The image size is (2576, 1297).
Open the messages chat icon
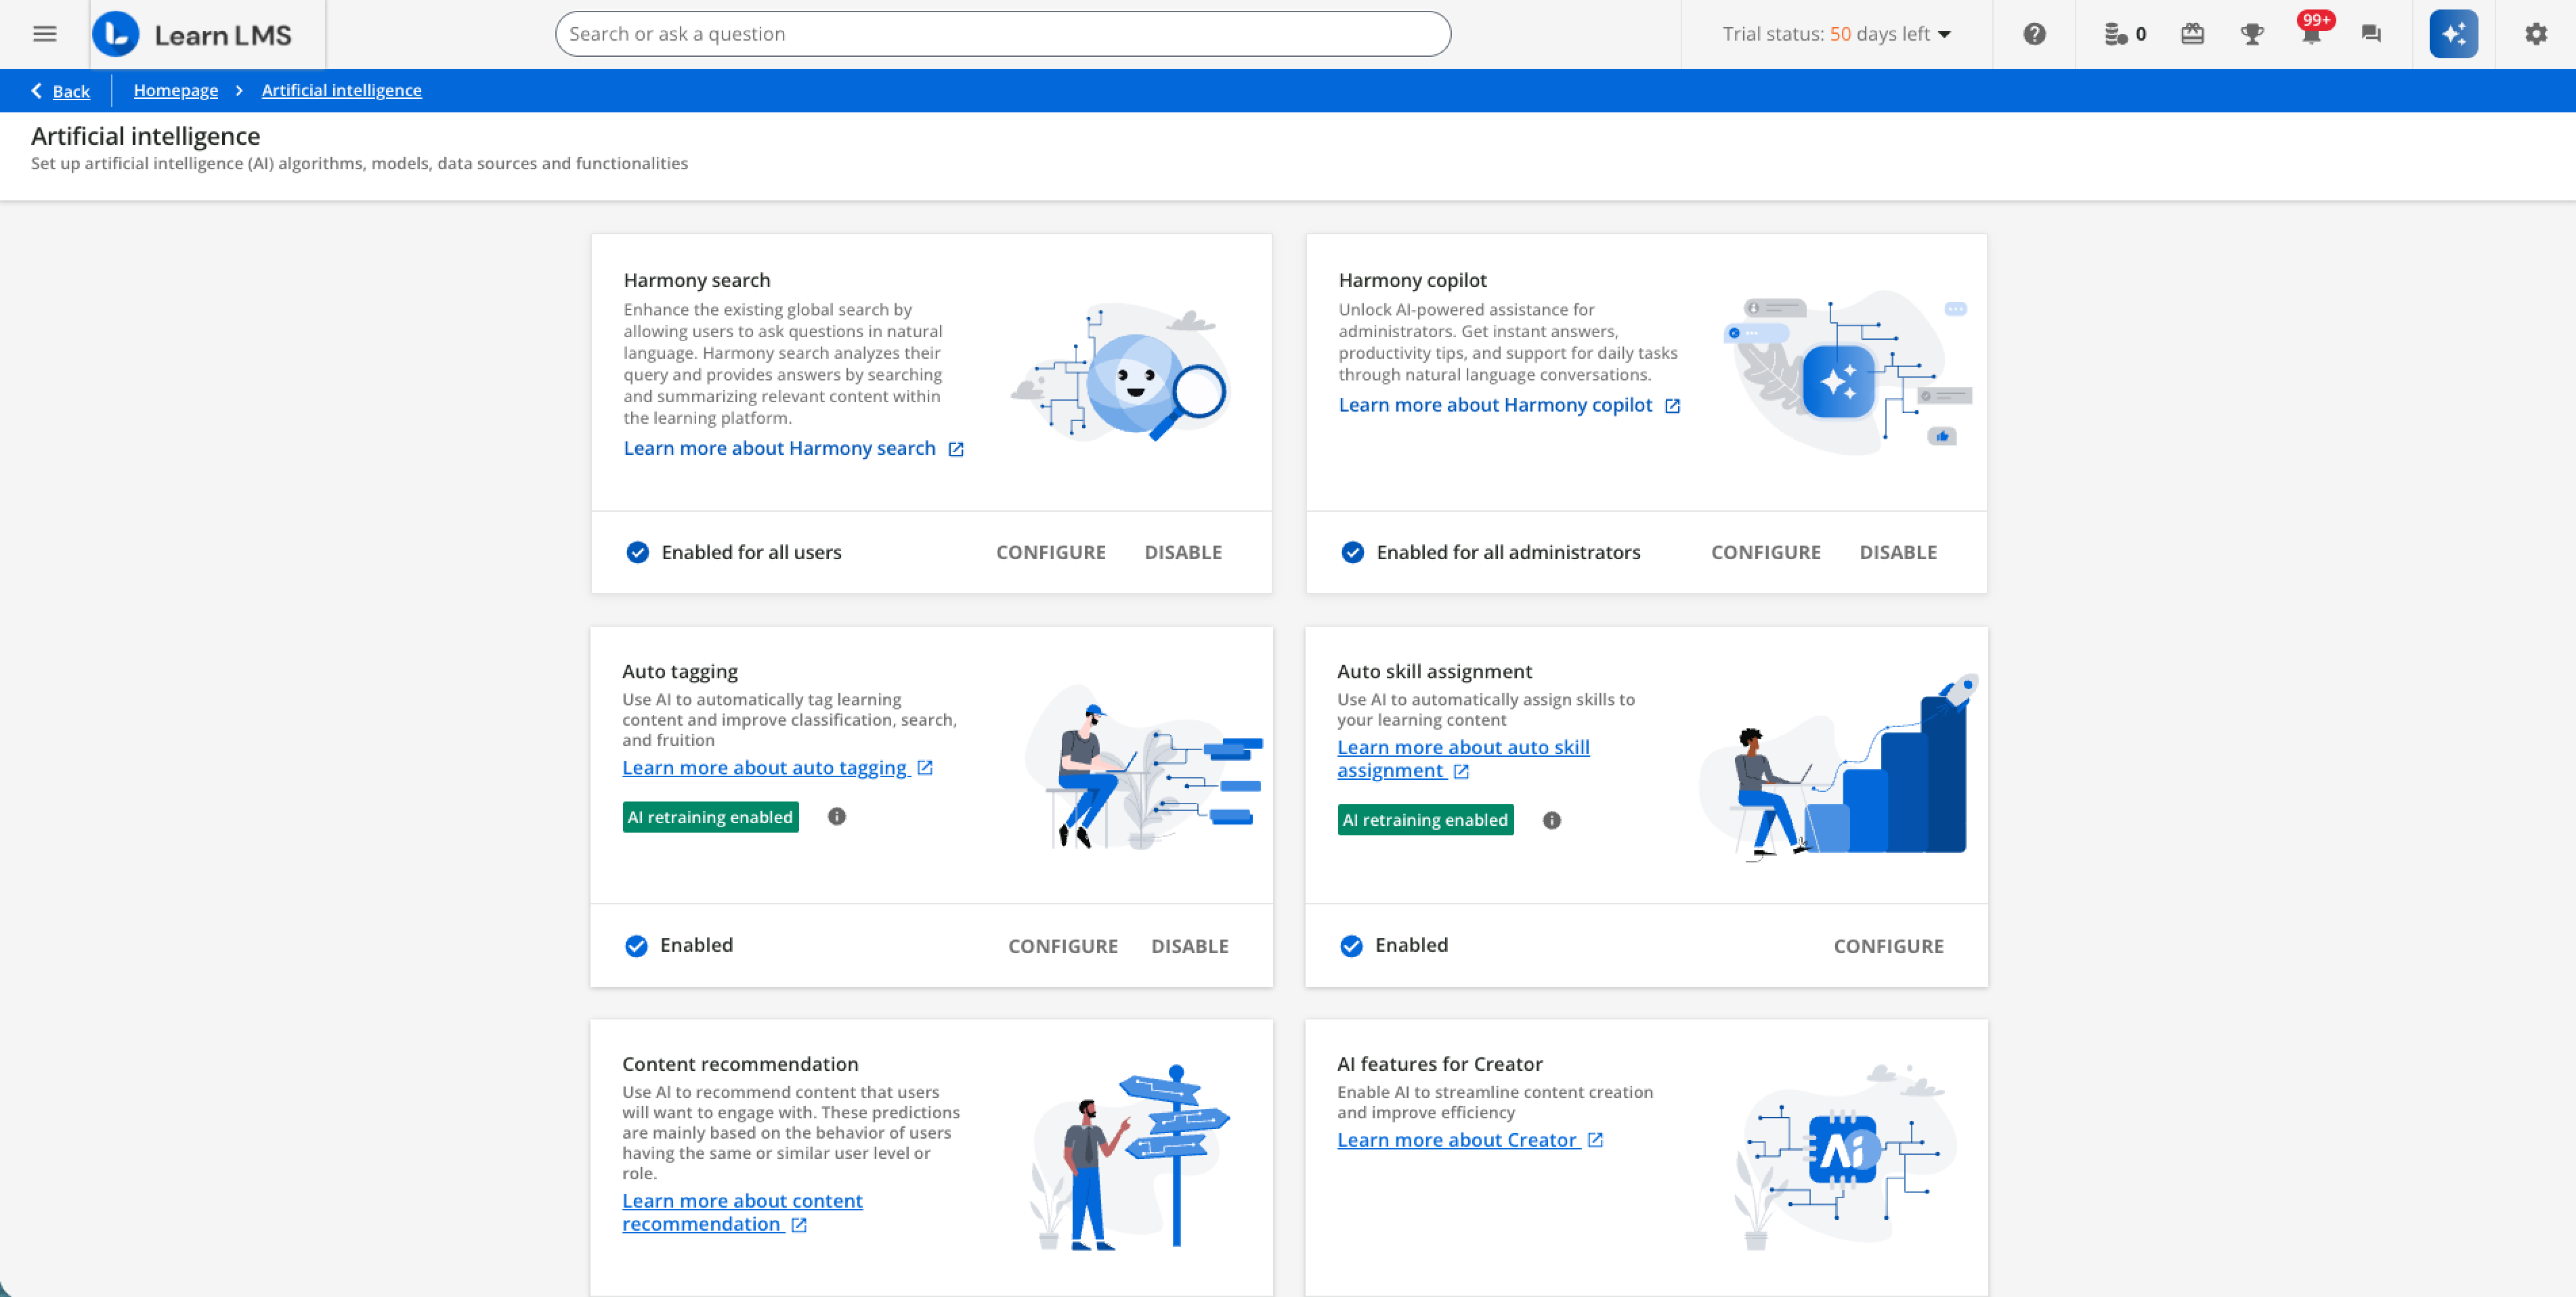(x=2371, y=33)
